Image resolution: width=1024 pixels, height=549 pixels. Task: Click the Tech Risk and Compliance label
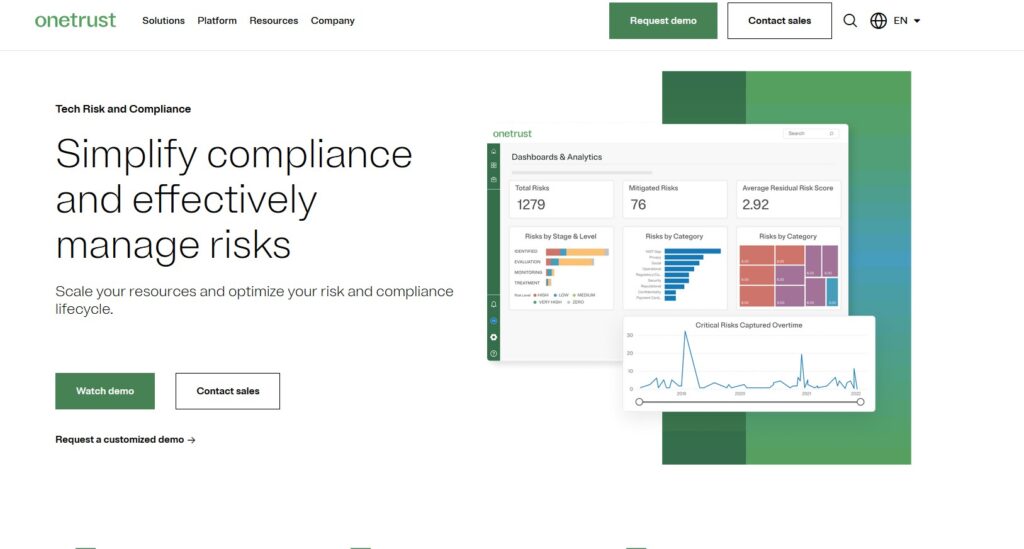(123, 109)
